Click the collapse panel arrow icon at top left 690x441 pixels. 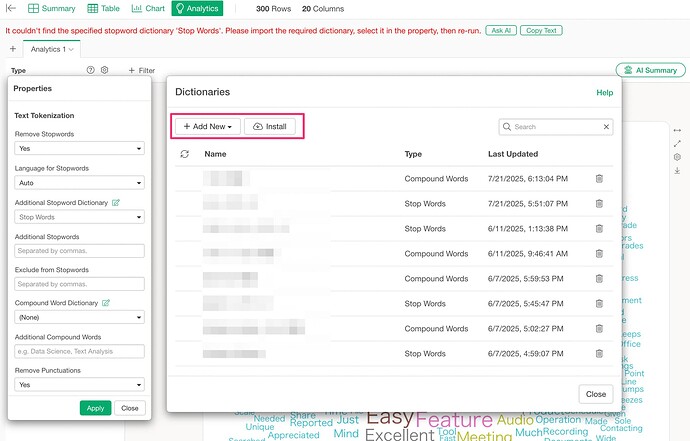[11, 8]
